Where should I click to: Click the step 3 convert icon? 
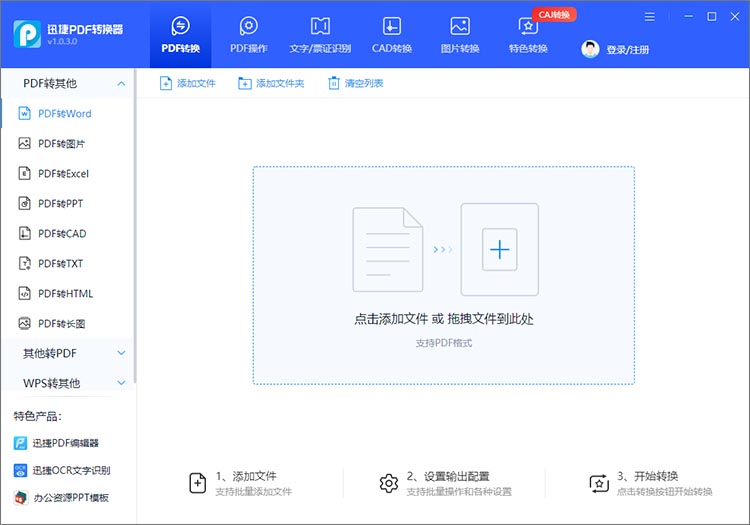pyautogui.click(x=599, y=483)
